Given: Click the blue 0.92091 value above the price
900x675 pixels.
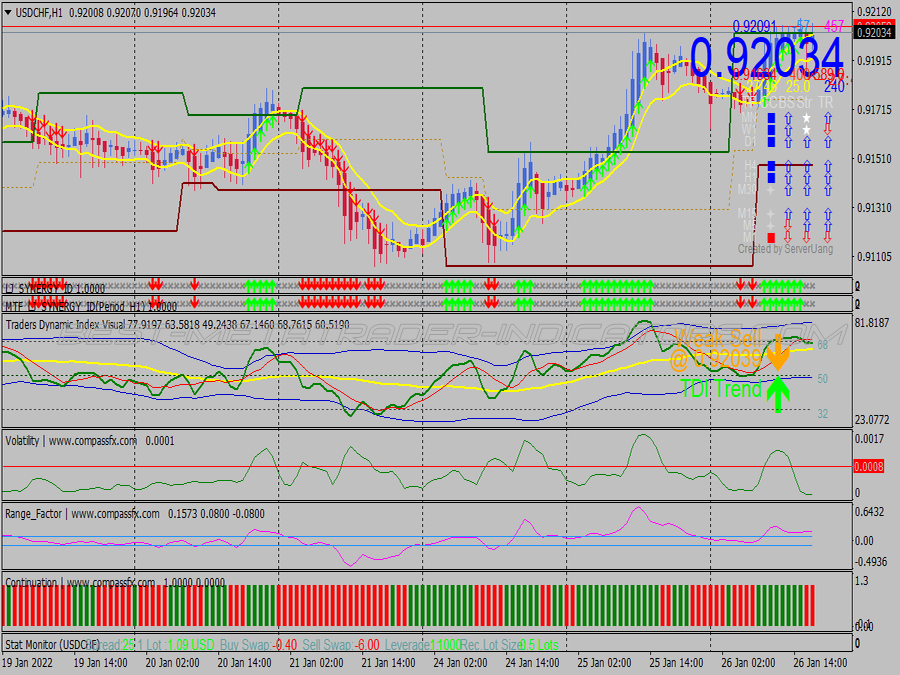Looking at the screenshot, I should [754, 26].
